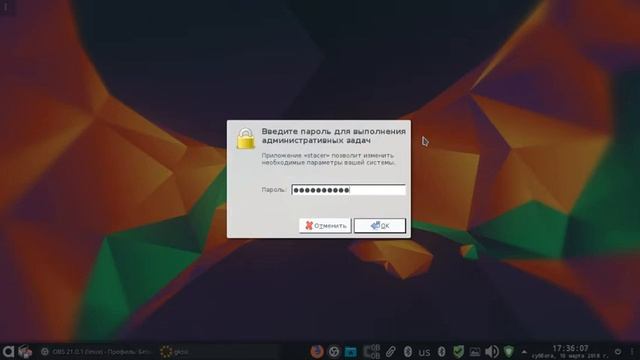Click the network speed monitor widget
This screenshot has height=360, width=640.
(x=372, y=351)
